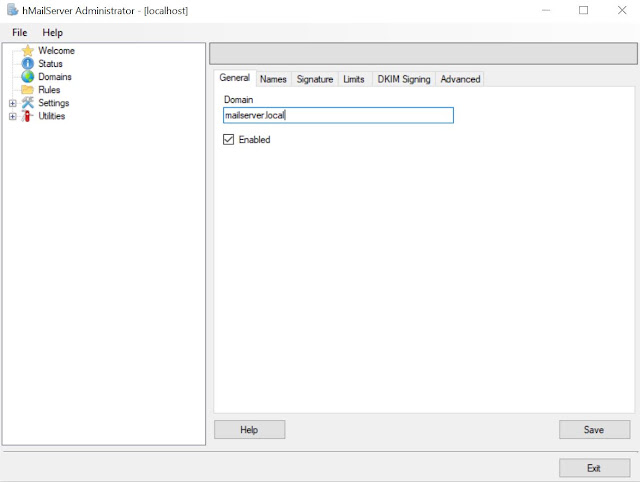This screenshot has width=640, height=482.
Task: Select Status in the tree
Action: (50, 64)
